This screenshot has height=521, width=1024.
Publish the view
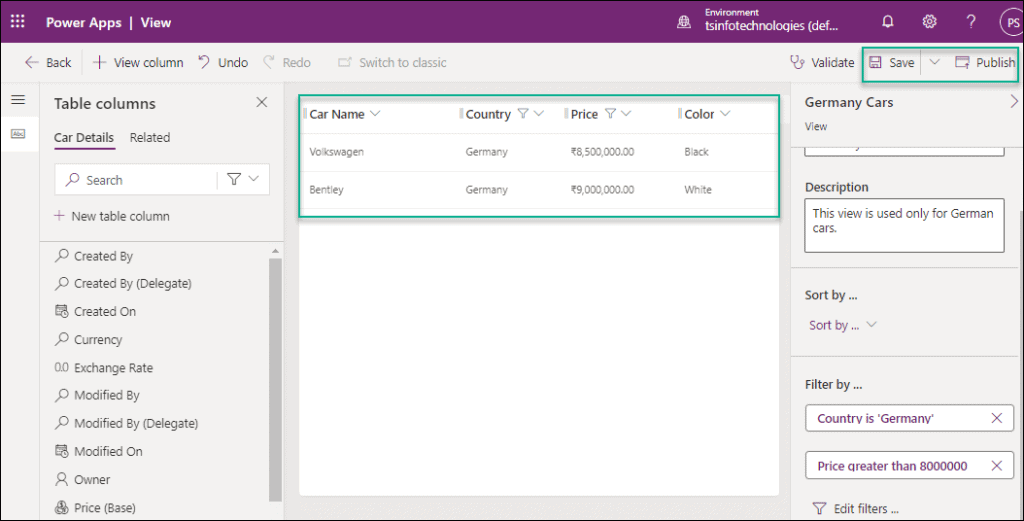(x=985, y=63)
